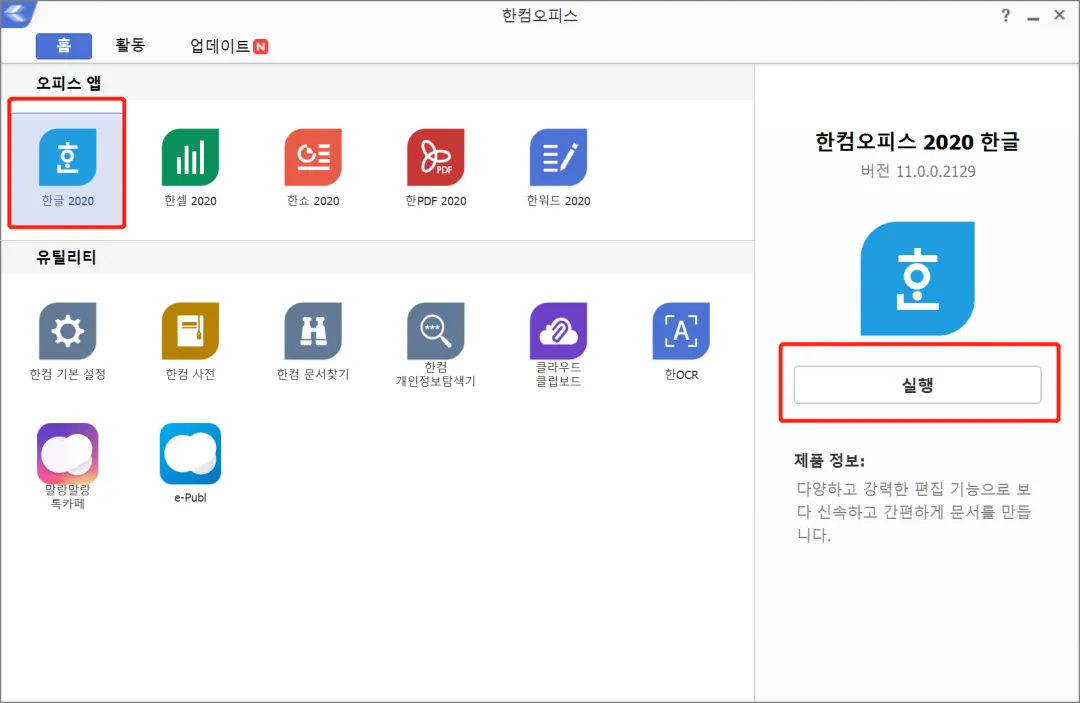This screenshot has height=703, width=1080.
Task: Click the 유틸리티 section header
Action: click(66, 257)
